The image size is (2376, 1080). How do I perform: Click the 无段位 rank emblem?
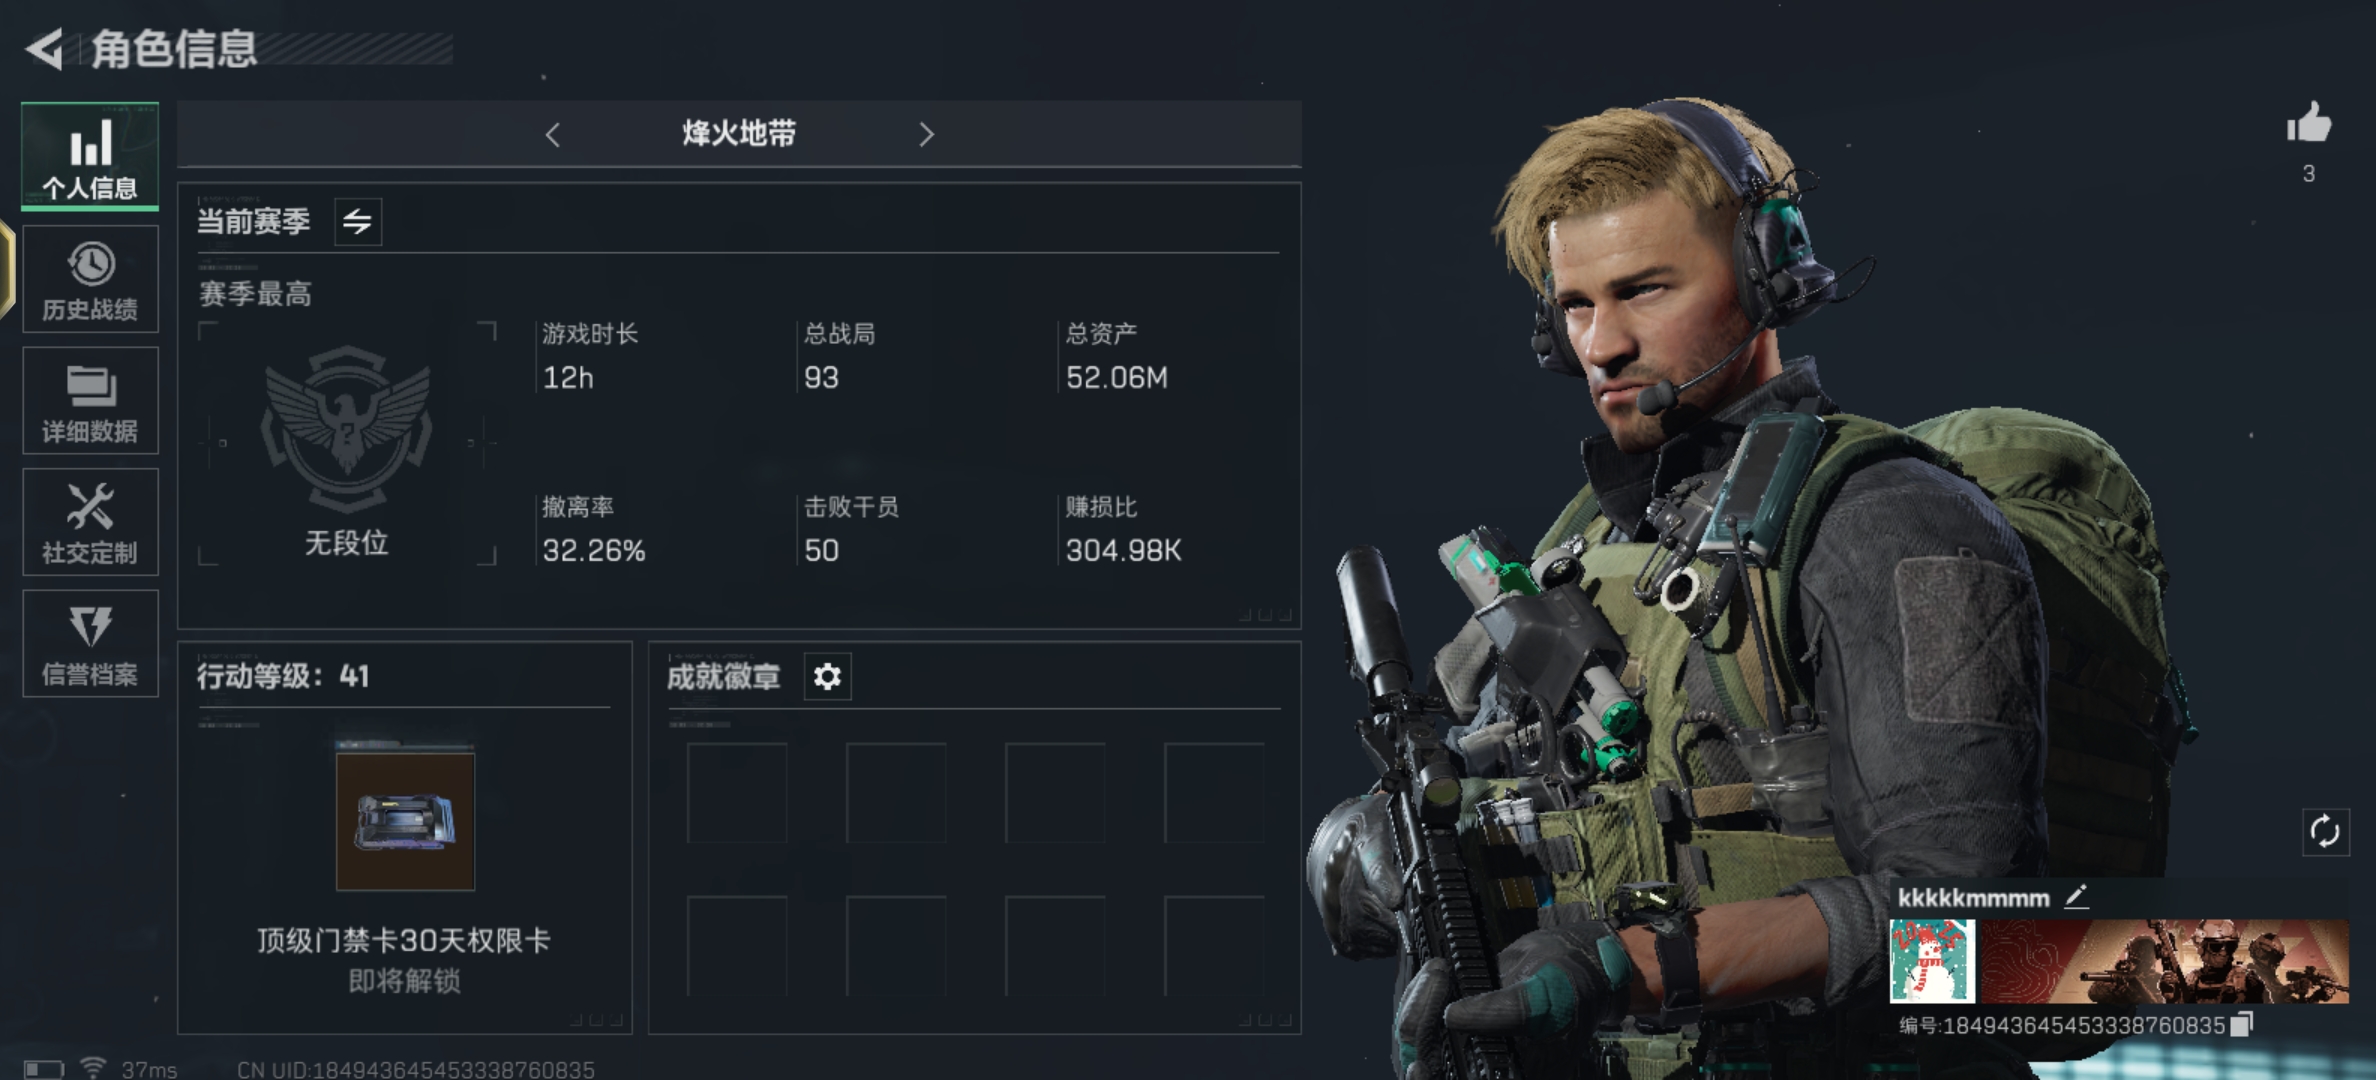click(x=347, y=428)
